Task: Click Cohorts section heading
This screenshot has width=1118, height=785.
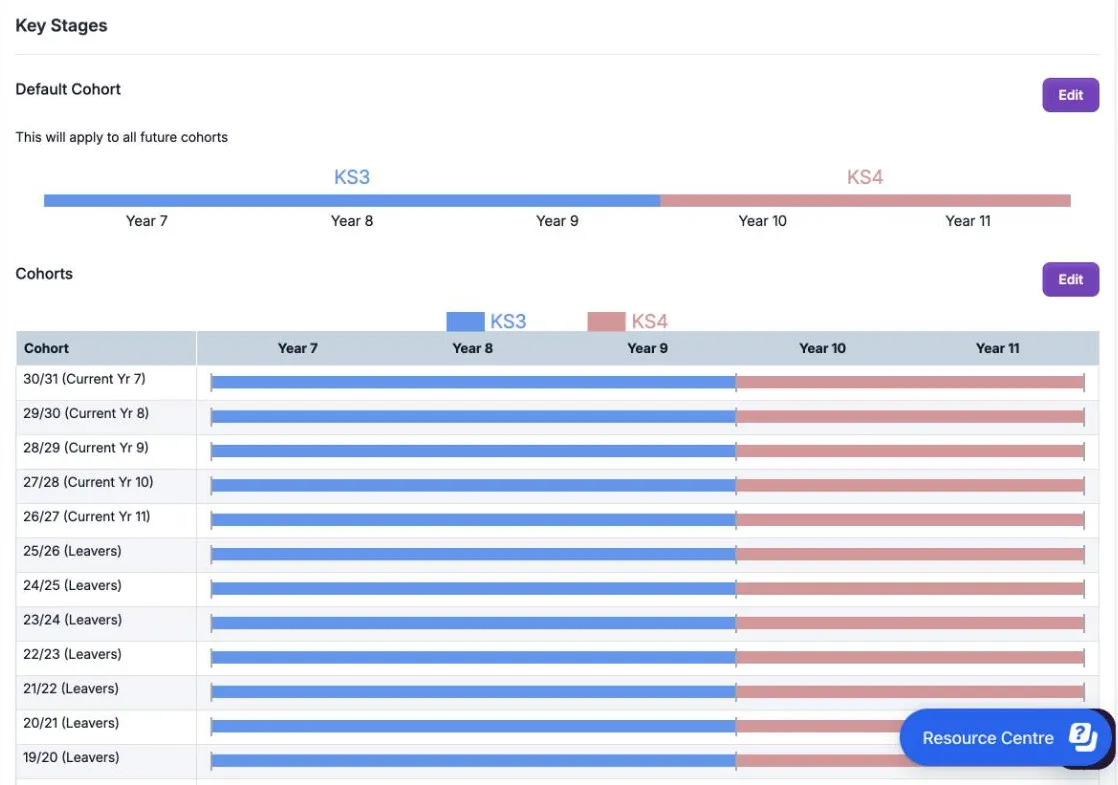Action: (44, 274)
